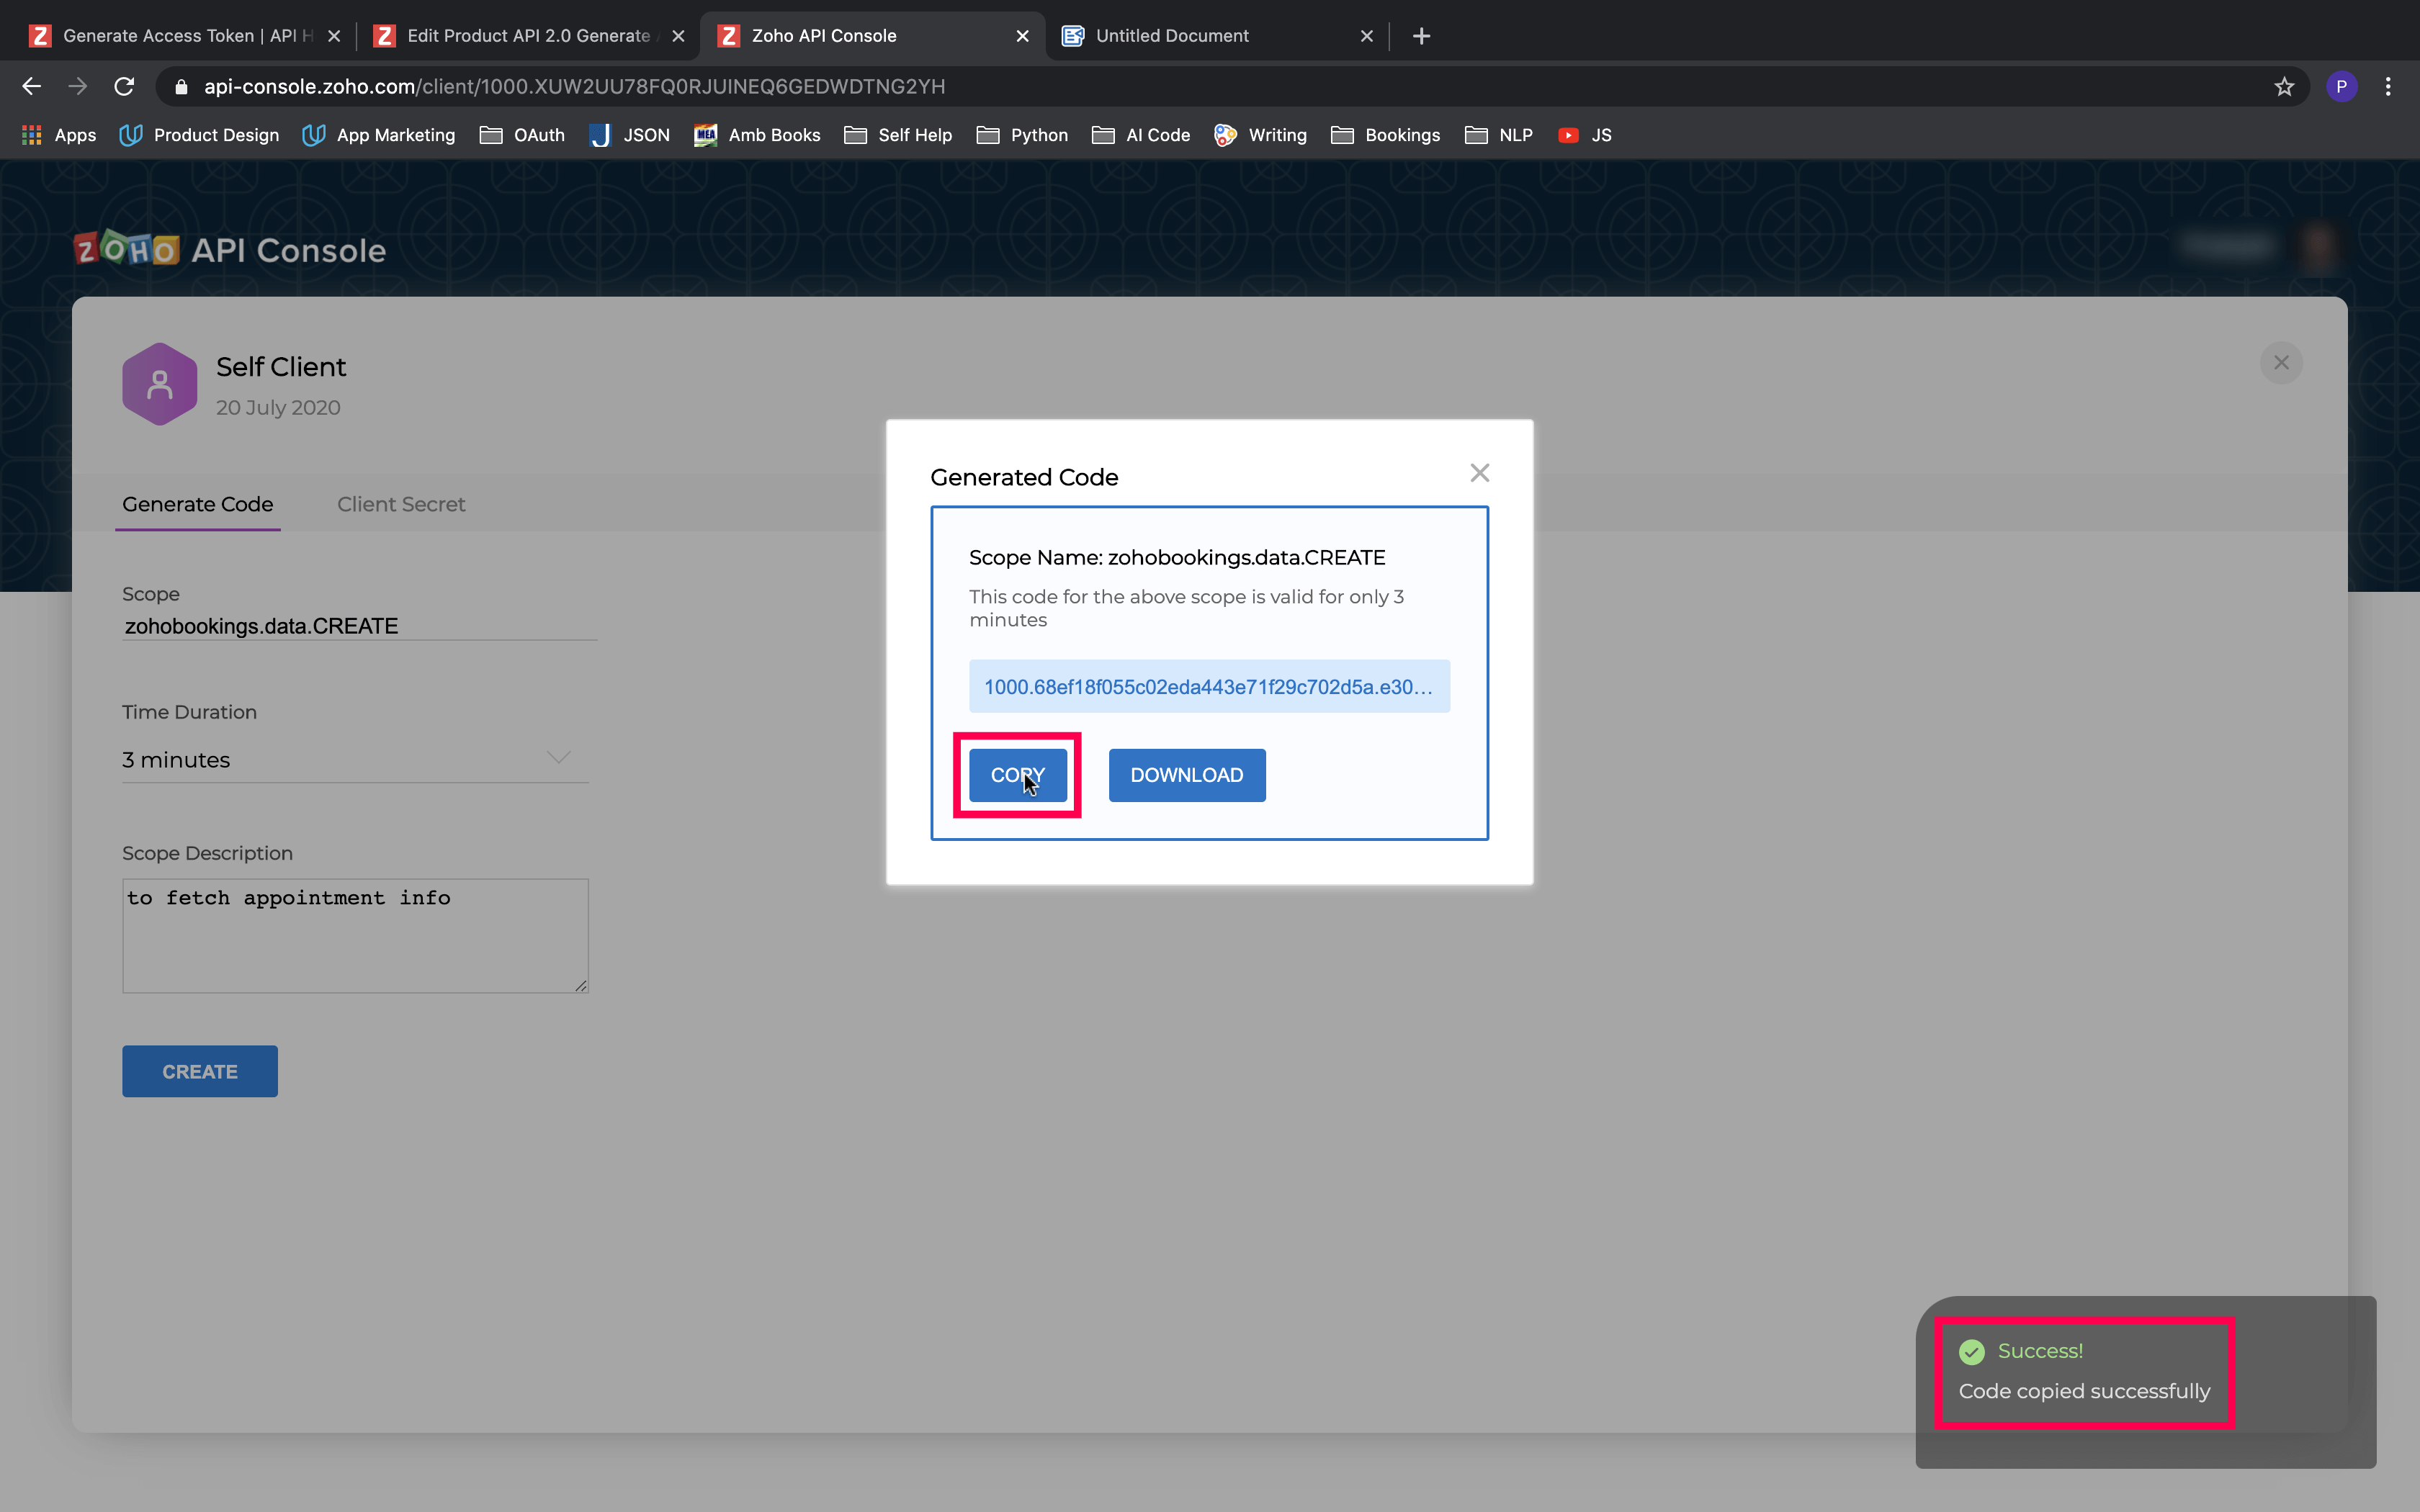This screenshot has height=1512, width=2420.
Task: Click the address bar URL
Action: (575, 87)
